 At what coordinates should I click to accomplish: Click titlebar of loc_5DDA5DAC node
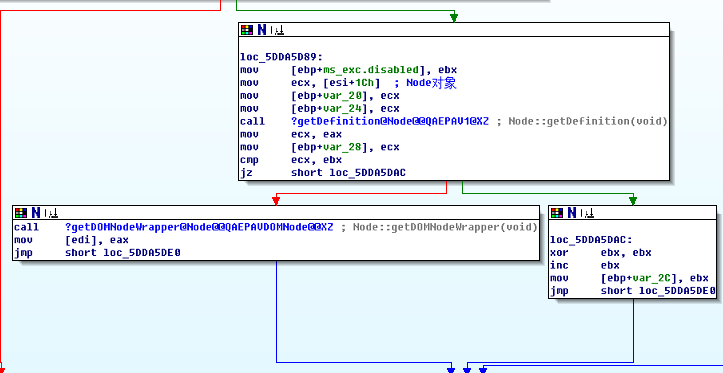(633, 213)
